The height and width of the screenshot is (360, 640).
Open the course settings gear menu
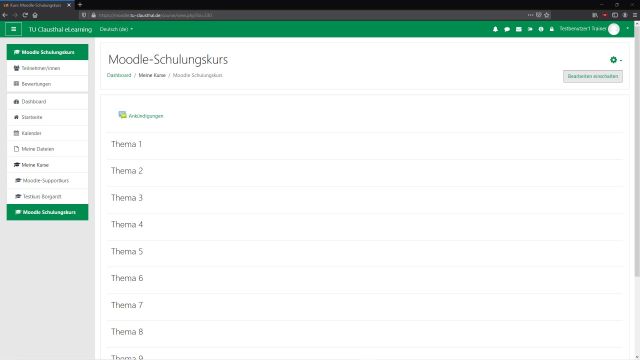click(x=616, y=60)
